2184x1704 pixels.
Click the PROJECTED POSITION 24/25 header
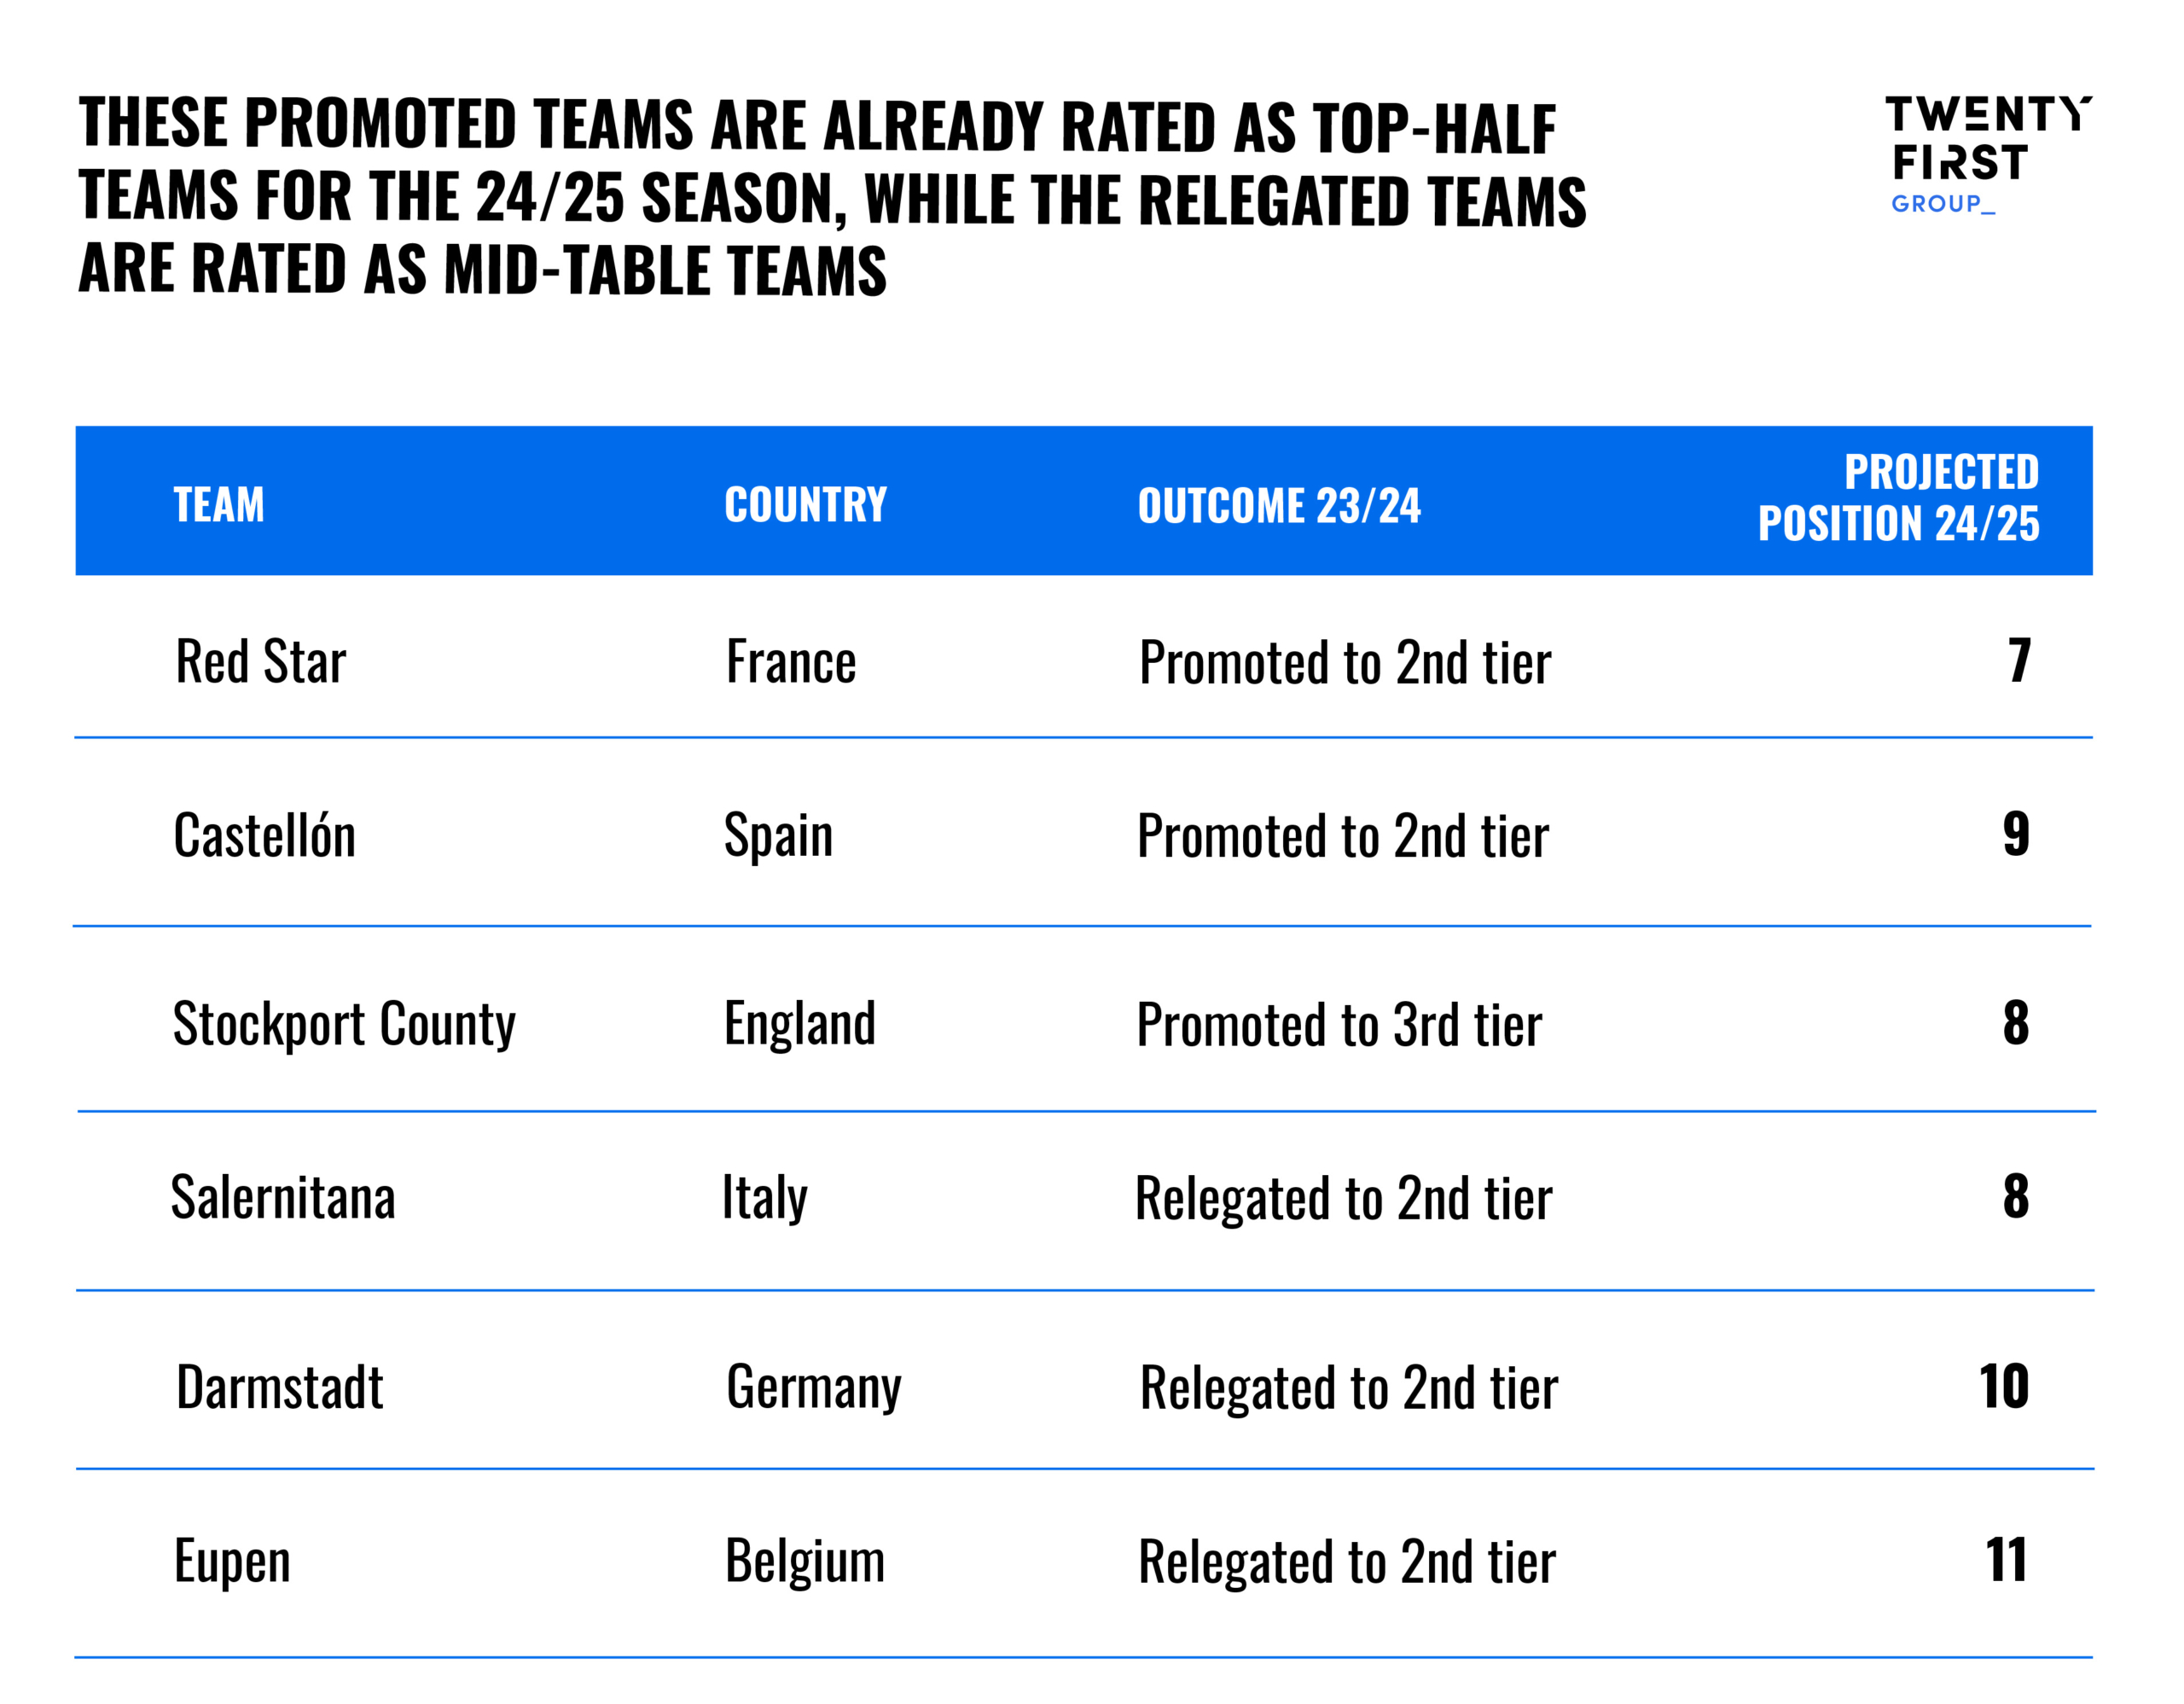click(1897, 498)
